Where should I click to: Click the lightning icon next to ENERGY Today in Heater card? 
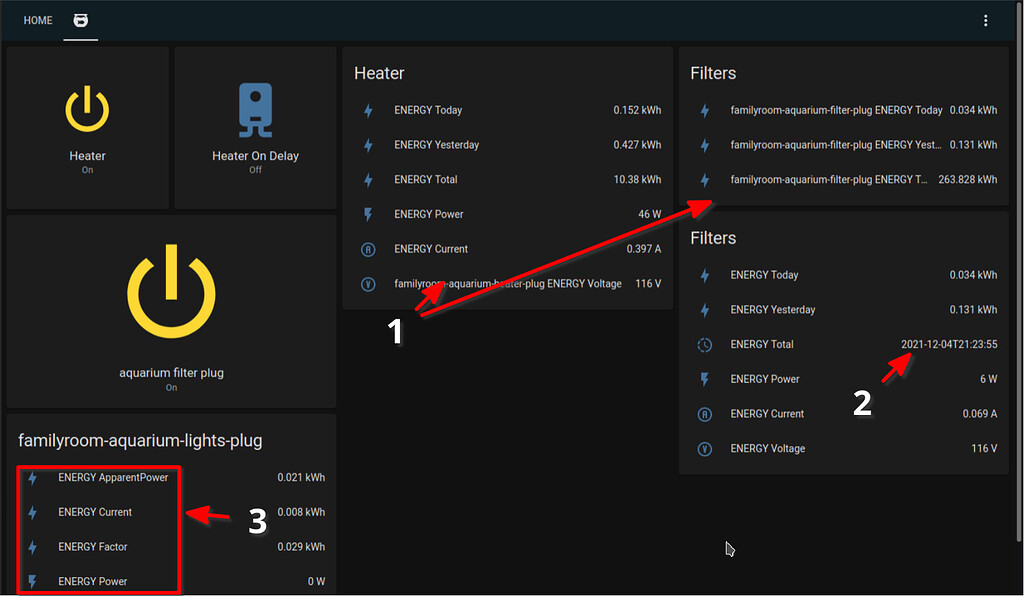368,110
